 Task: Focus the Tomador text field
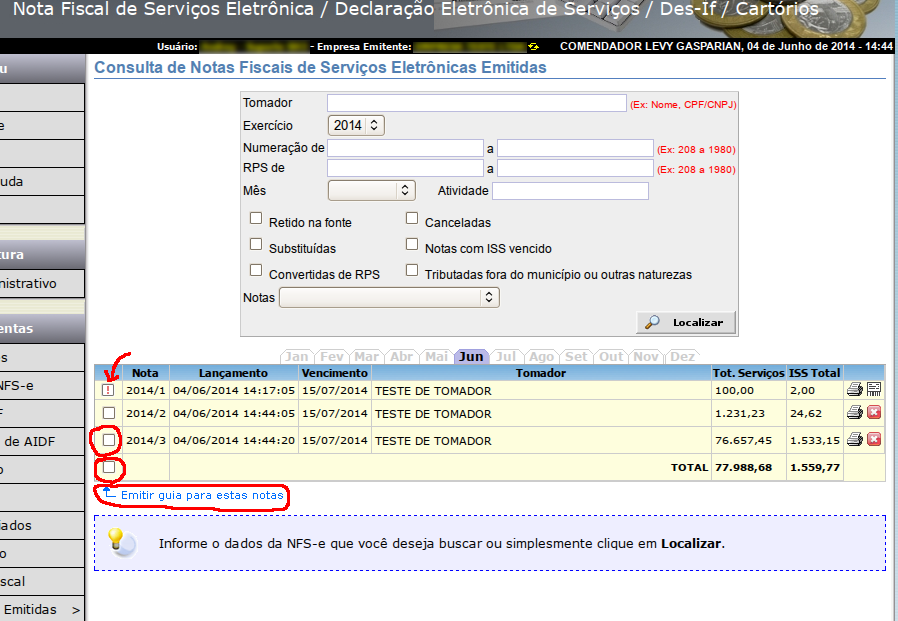coord(476,103)
